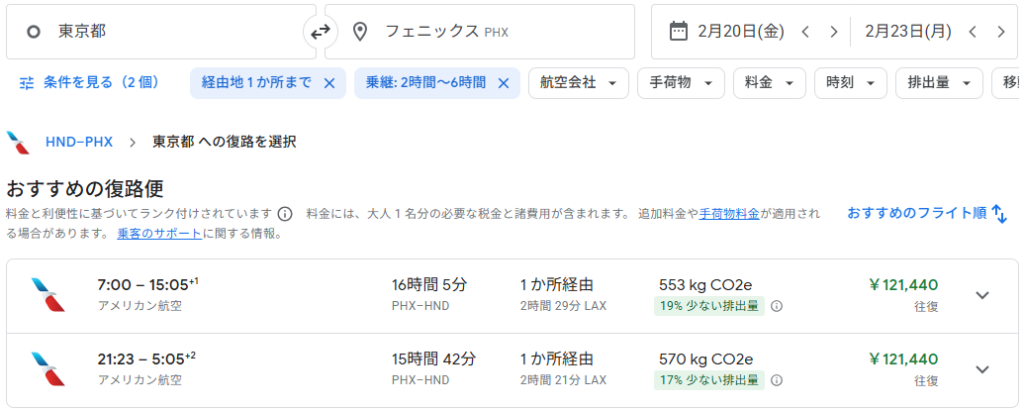Expand the 7:00 – 15:05 flight details

click(982, 295)
